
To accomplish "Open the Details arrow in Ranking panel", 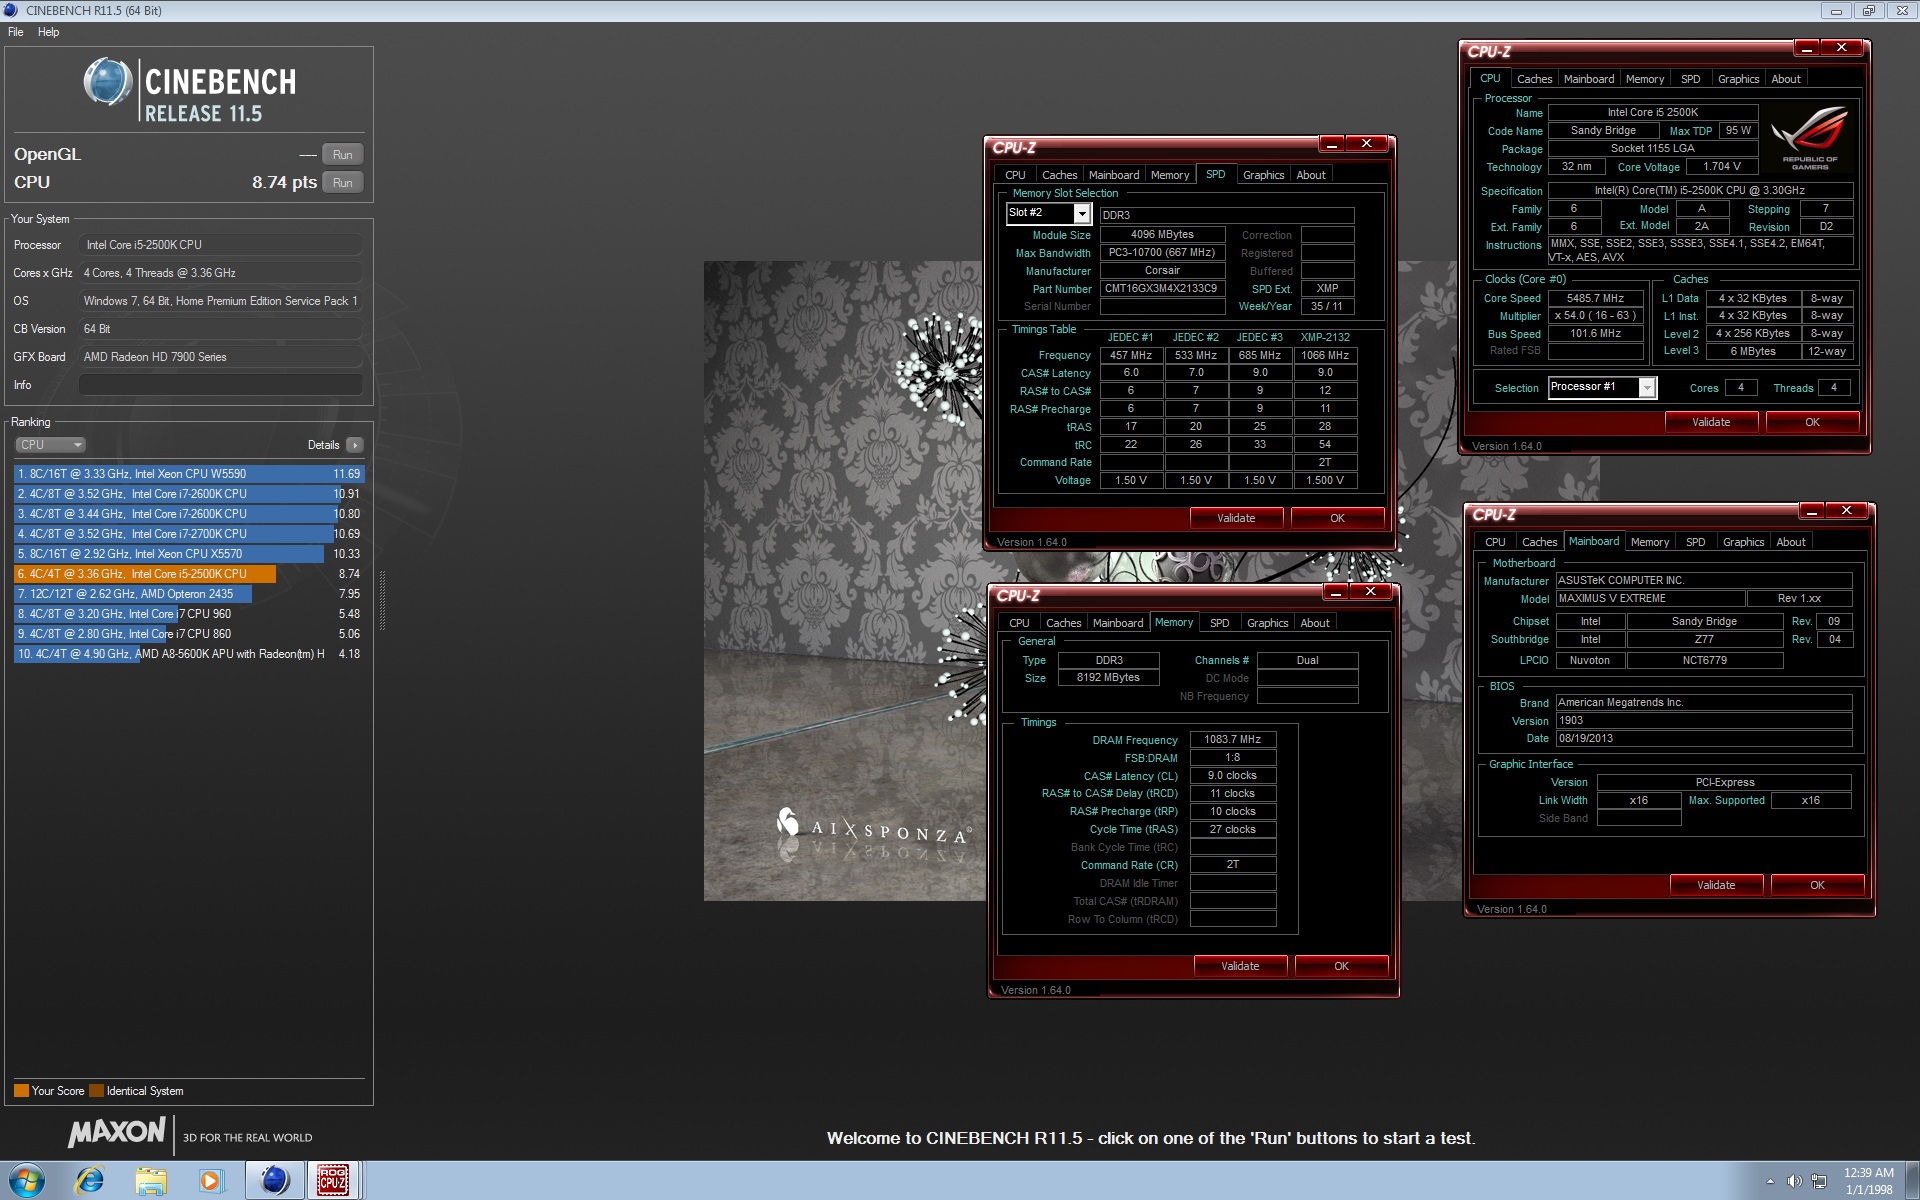I will click(355, 445).
